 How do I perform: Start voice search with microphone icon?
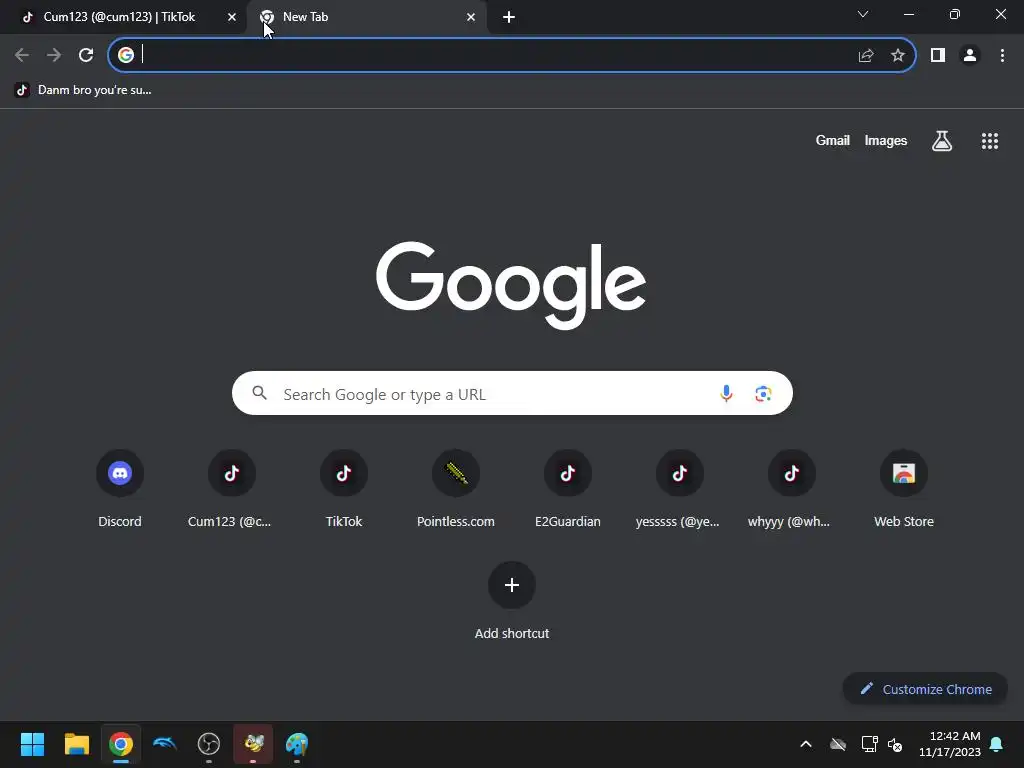pyautogui.click(x=726, y=393)
